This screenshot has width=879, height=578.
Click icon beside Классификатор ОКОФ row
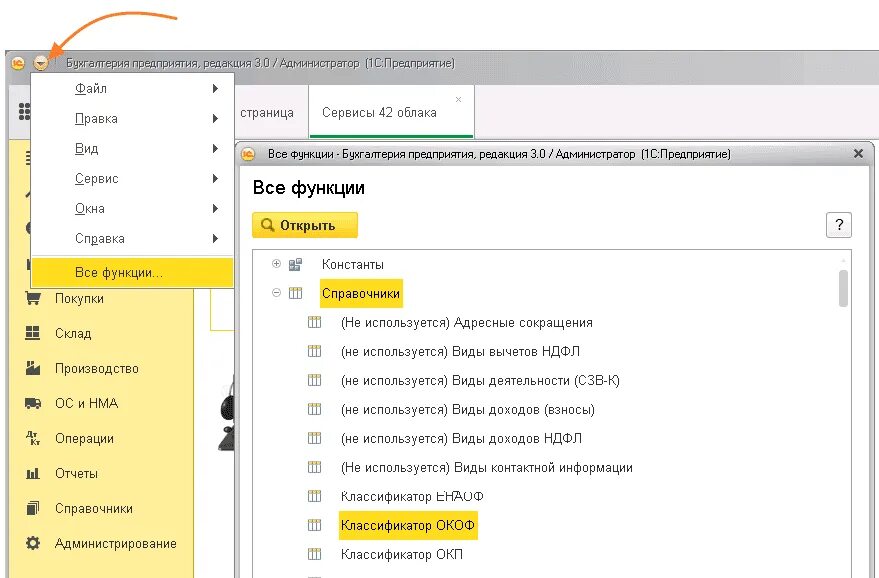coord(314,525)
